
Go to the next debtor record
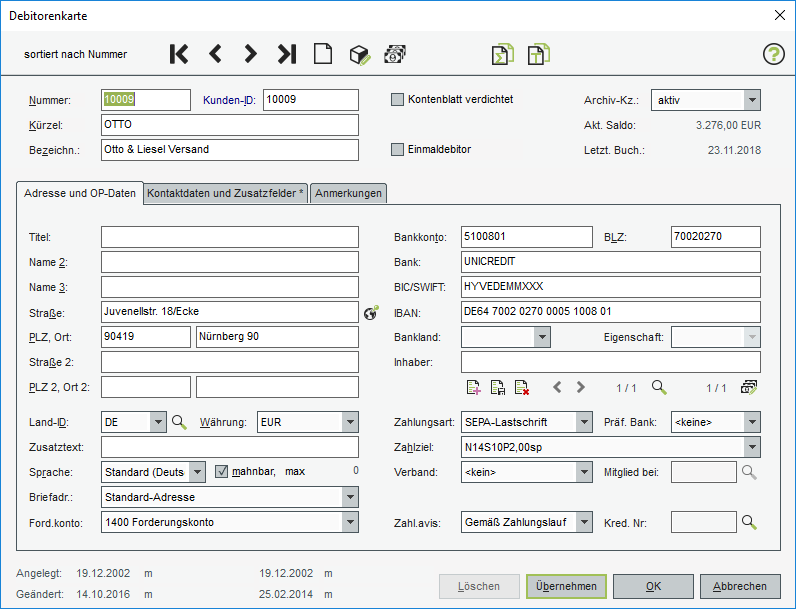250,54
